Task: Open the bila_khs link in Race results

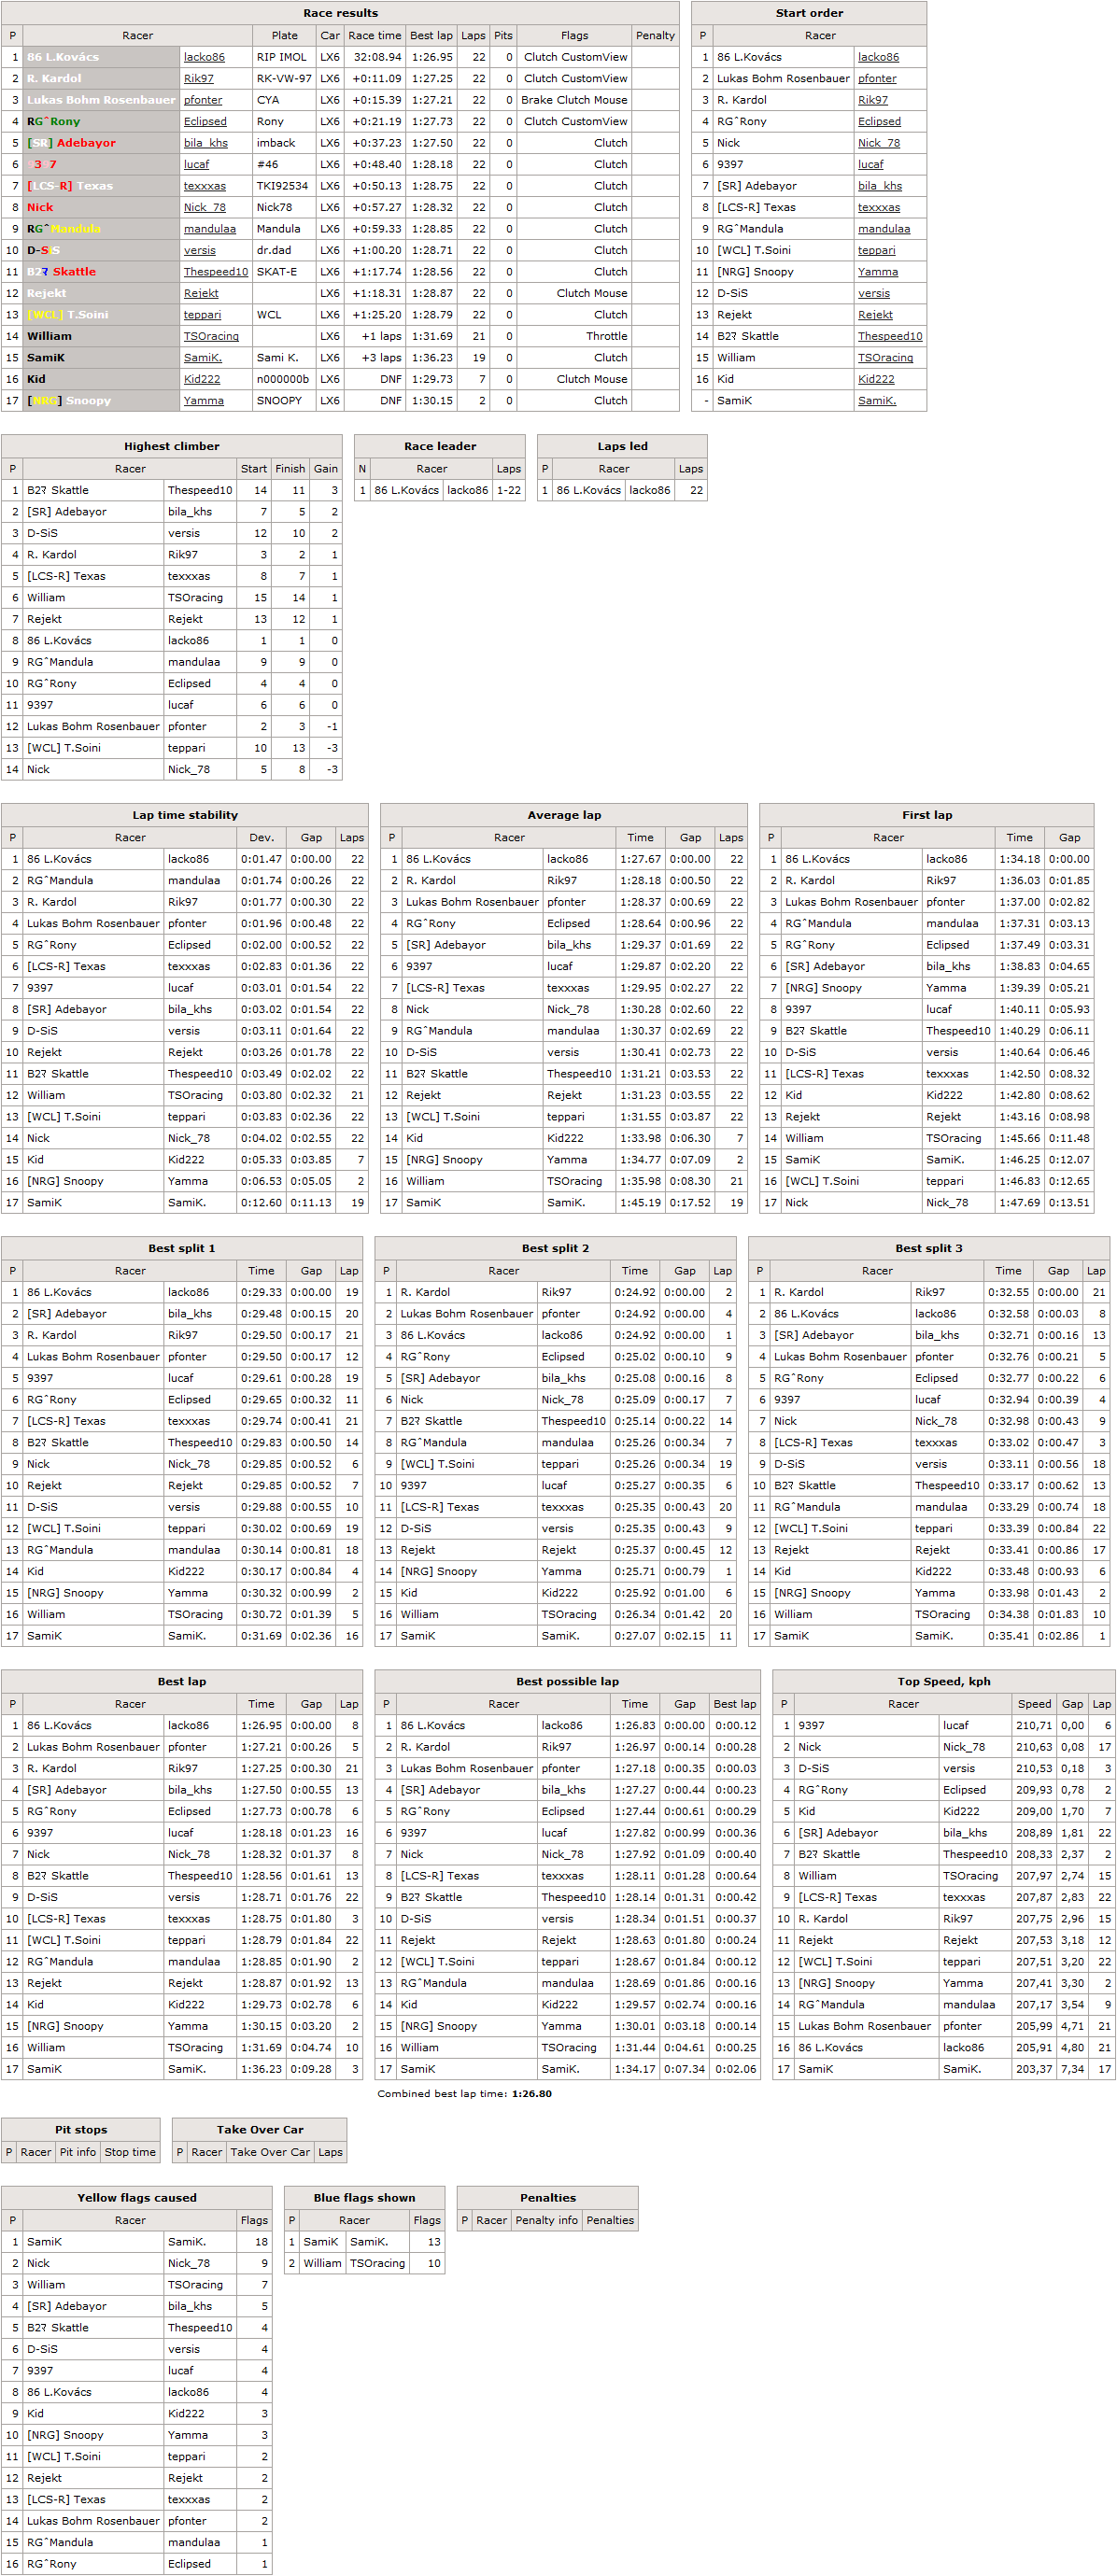Action: pos(206,143)
